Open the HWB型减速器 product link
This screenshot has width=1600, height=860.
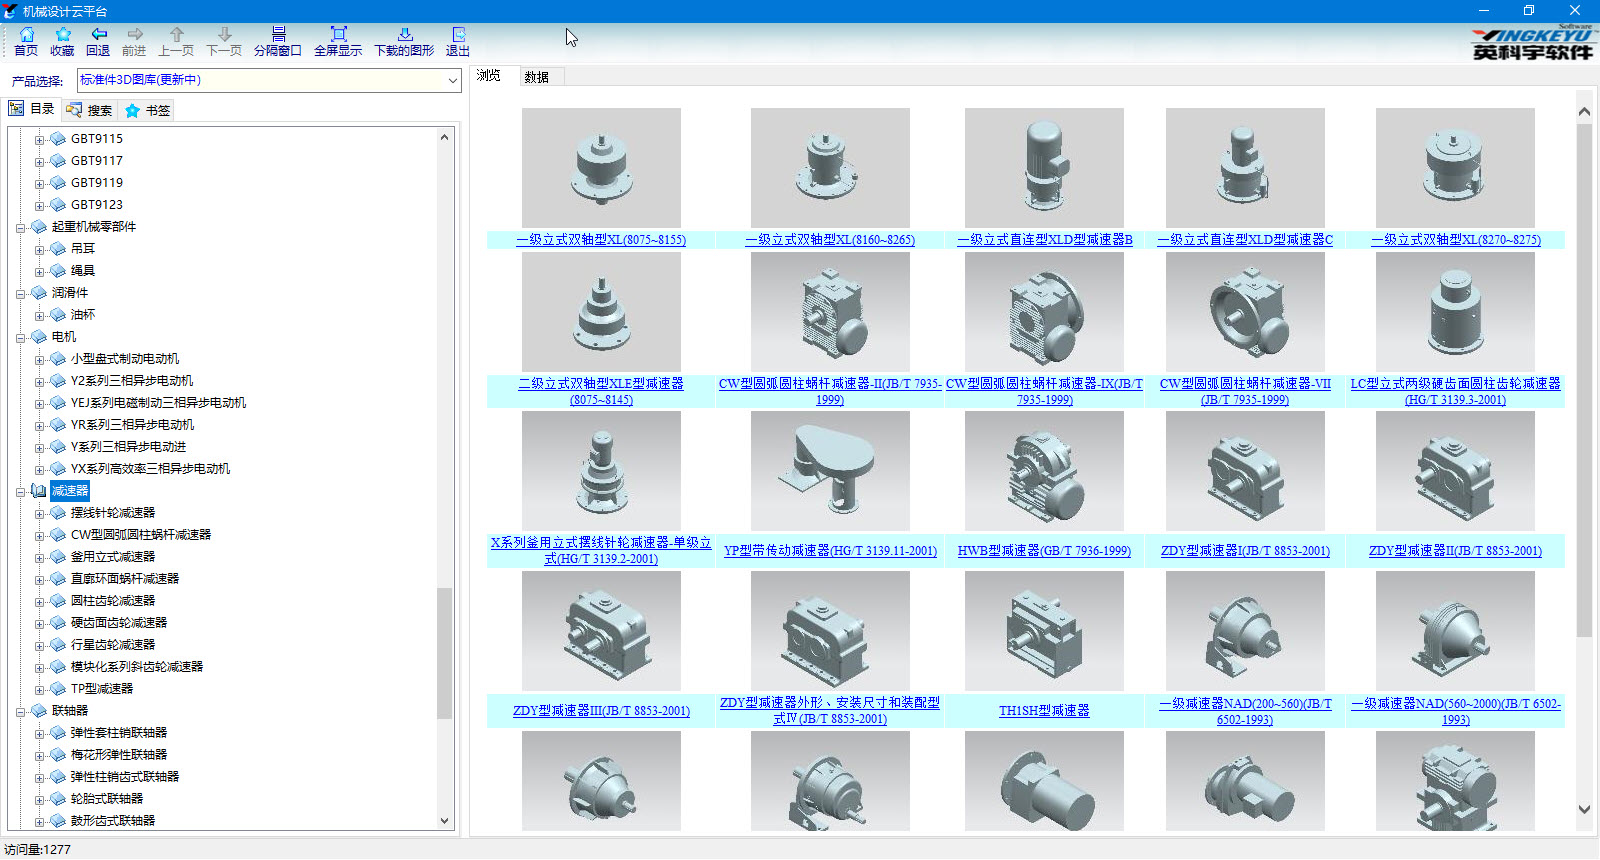[1044, 551]
